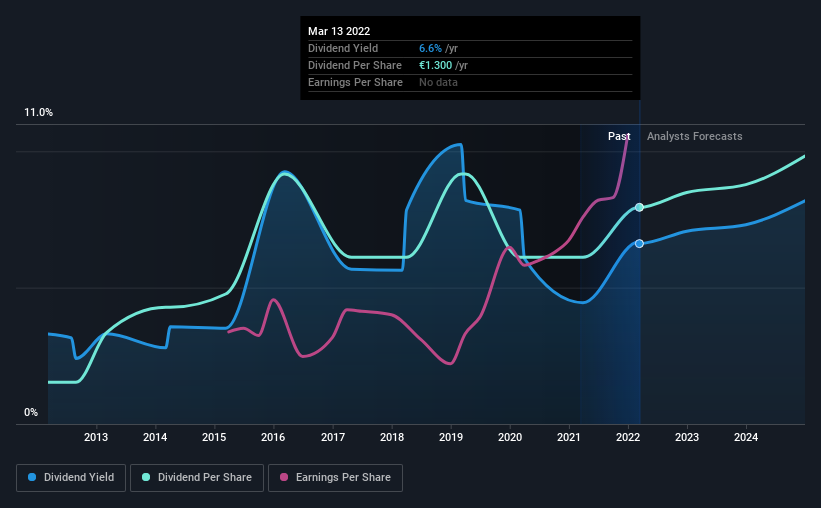This screenshot has height=508, width=821.
Task: Click the 2021 x-axis label
Action: pos(569,437)
